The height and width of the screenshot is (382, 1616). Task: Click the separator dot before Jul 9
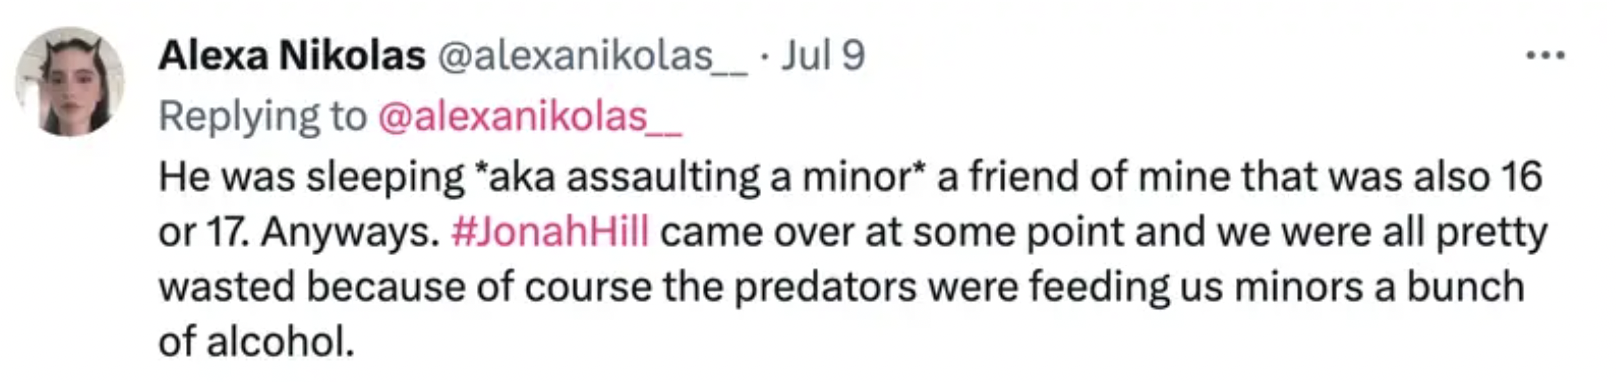(x=765, y=56)
